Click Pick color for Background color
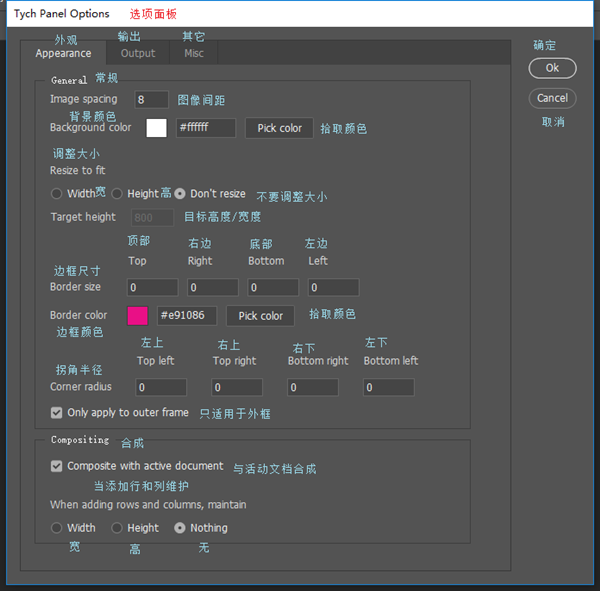The height and width of the screenshot is (591, 600). click(279, 128)
